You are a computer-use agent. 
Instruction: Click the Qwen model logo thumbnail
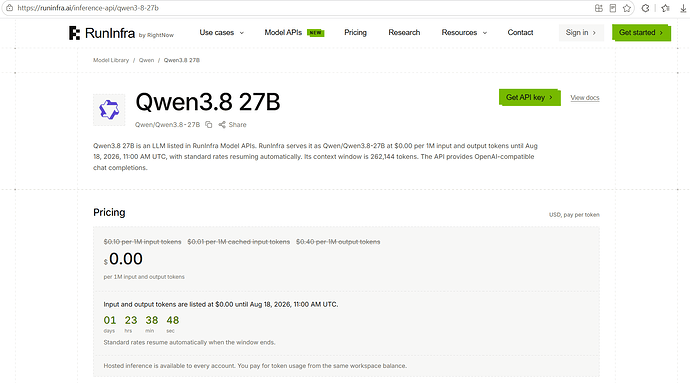tap(109, 110)
